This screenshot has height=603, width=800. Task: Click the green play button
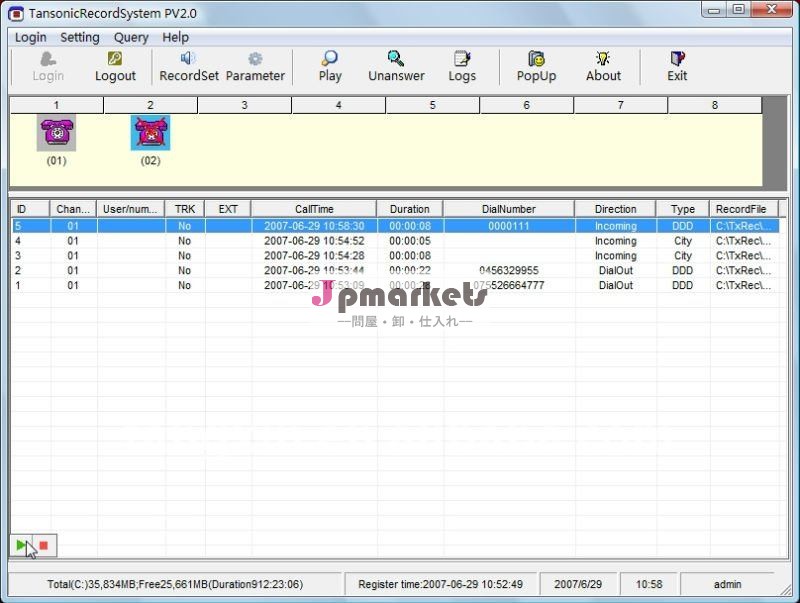(20, 545)
